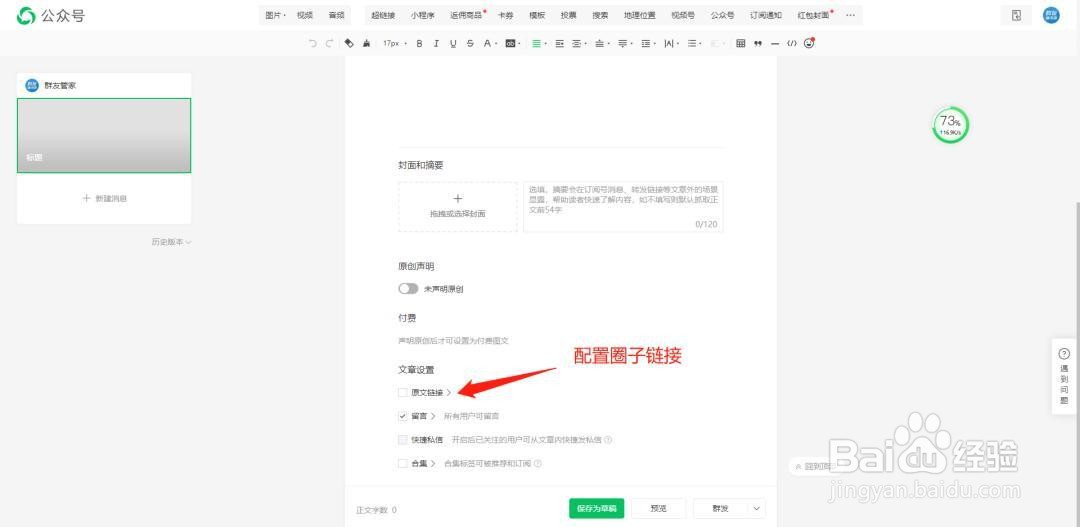The image size is (1080, 527).
Task: Check the 原文链接 checkbox
Action: tap(403, 393)
